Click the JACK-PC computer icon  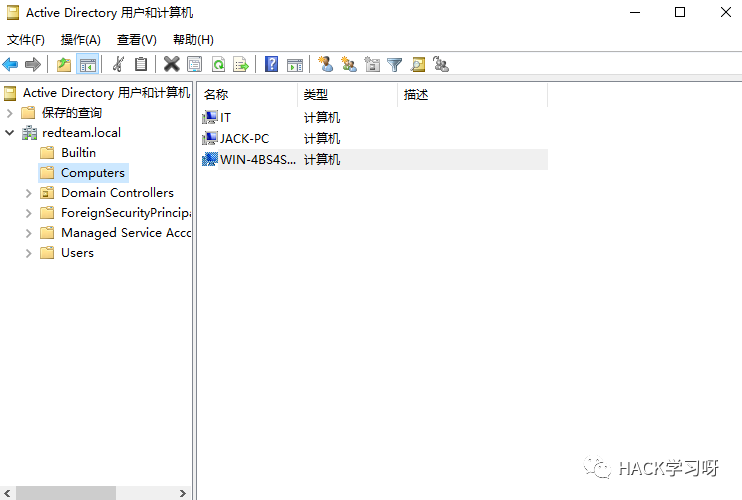[x=209, y=138]
